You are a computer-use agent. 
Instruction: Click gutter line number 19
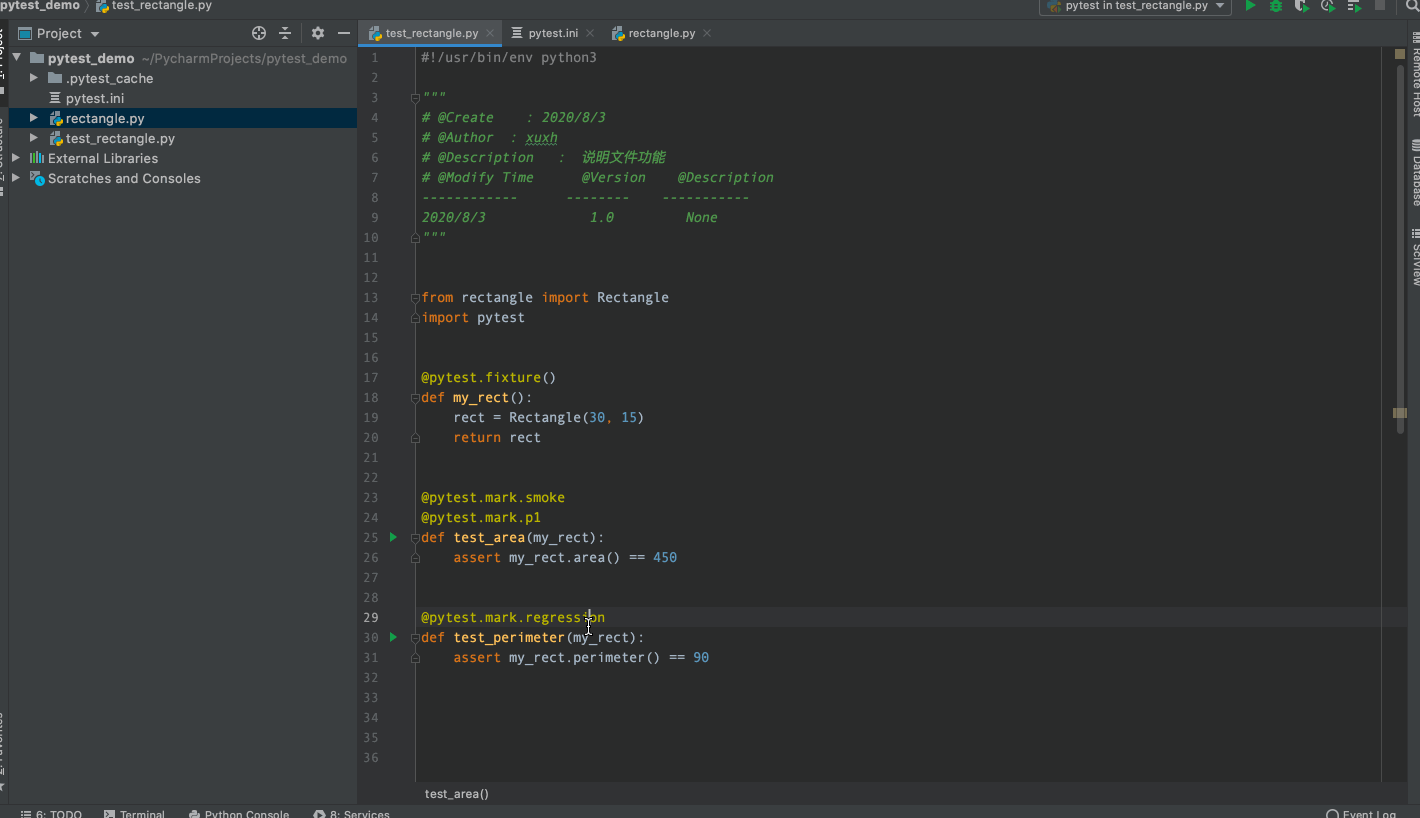371,417
